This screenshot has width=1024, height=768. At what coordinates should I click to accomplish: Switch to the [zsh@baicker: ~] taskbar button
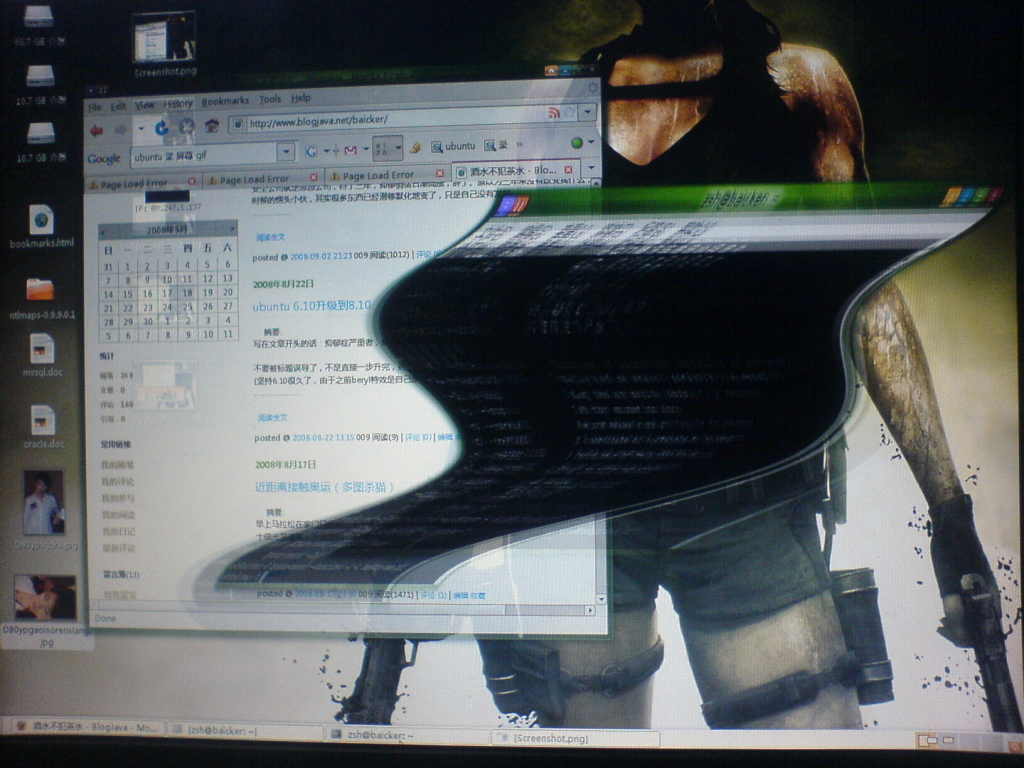point(245,731)
